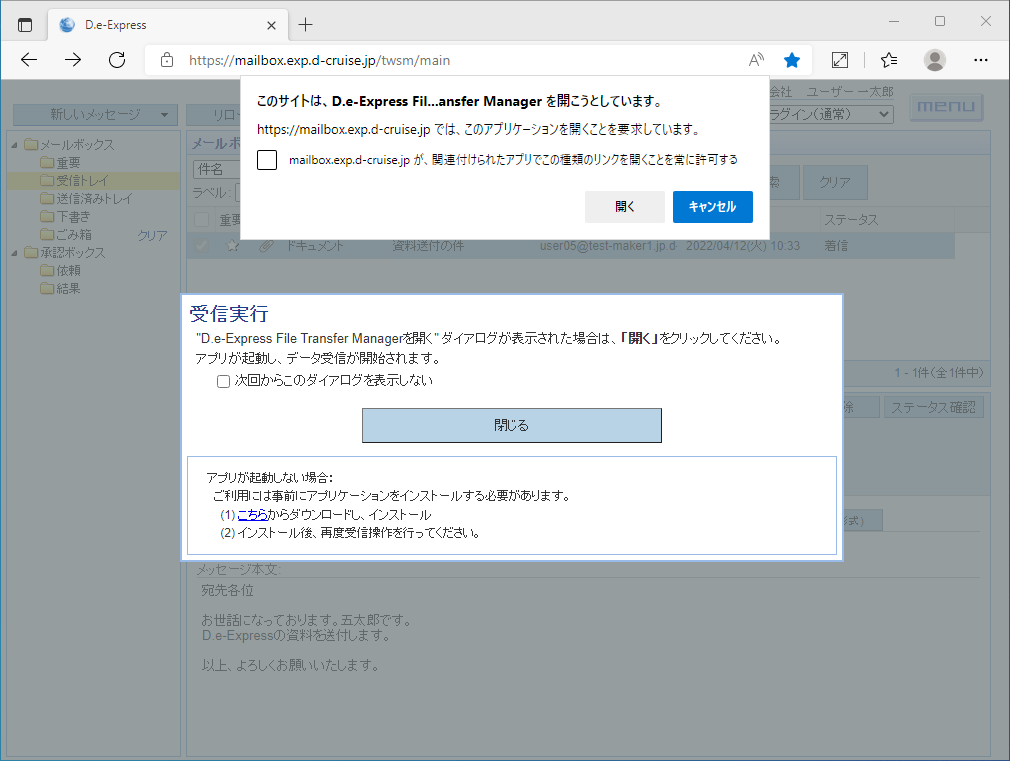Open the 新しいメッセージ dropdown arrow

coord(163,115)
